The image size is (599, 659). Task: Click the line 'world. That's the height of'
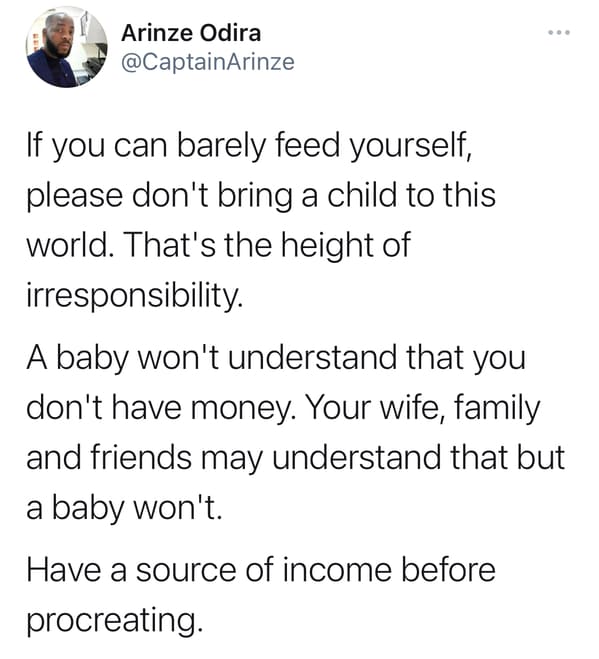219,245
